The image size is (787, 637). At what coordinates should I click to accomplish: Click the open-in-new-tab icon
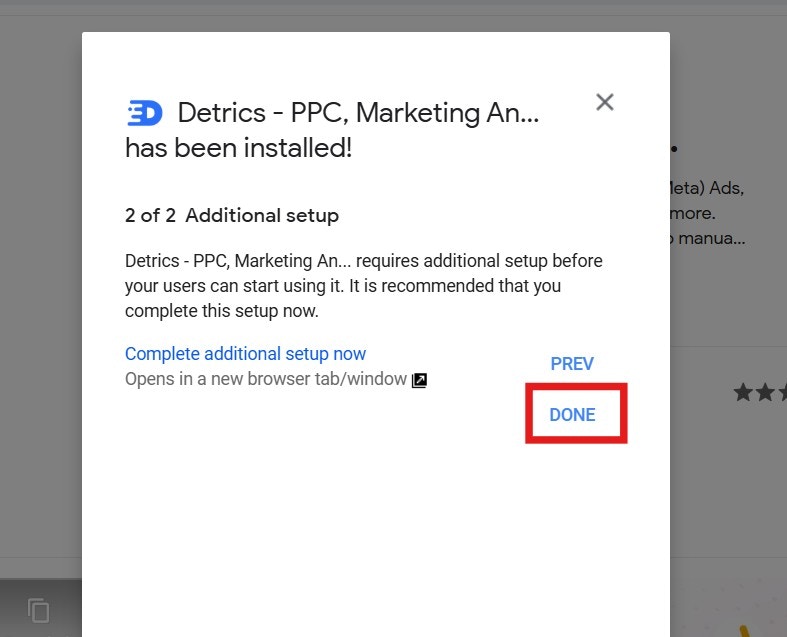pyautogui.click(x=420, y=380)
